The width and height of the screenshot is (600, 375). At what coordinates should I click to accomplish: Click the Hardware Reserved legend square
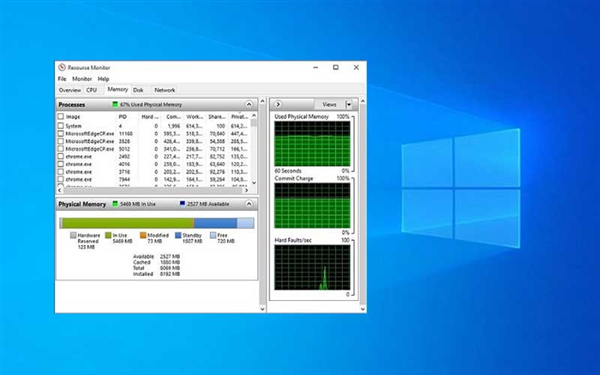point(73,235)
